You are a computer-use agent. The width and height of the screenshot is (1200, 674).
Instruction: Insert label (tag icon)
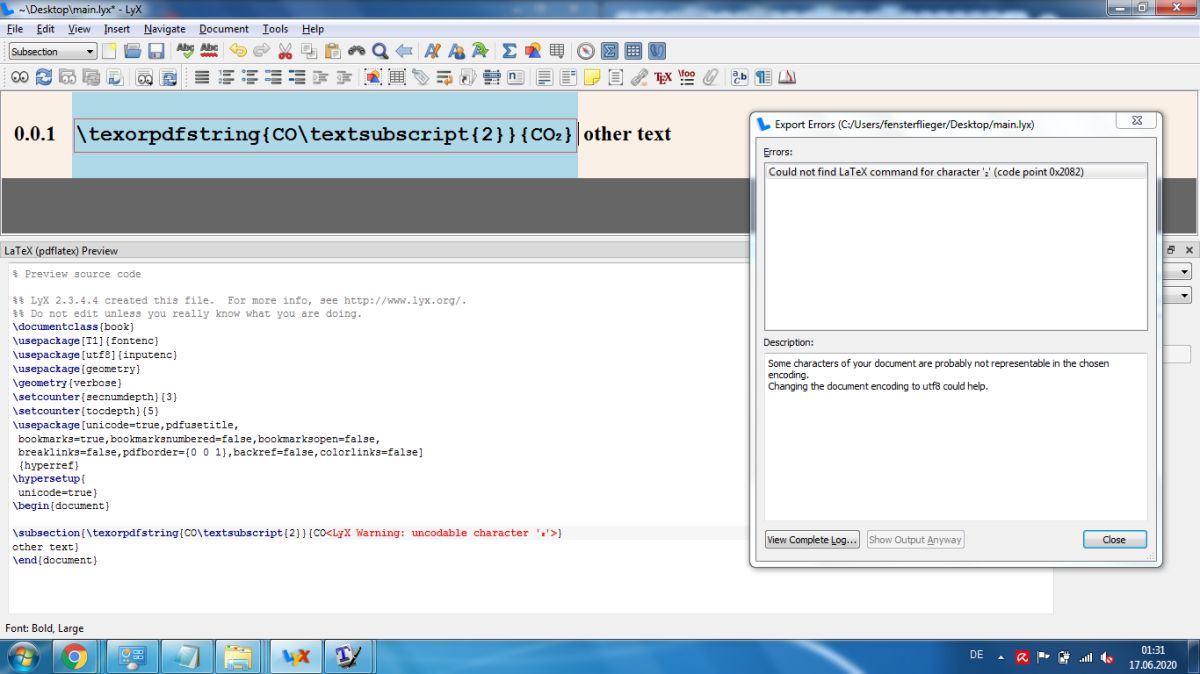coord(421,77)
